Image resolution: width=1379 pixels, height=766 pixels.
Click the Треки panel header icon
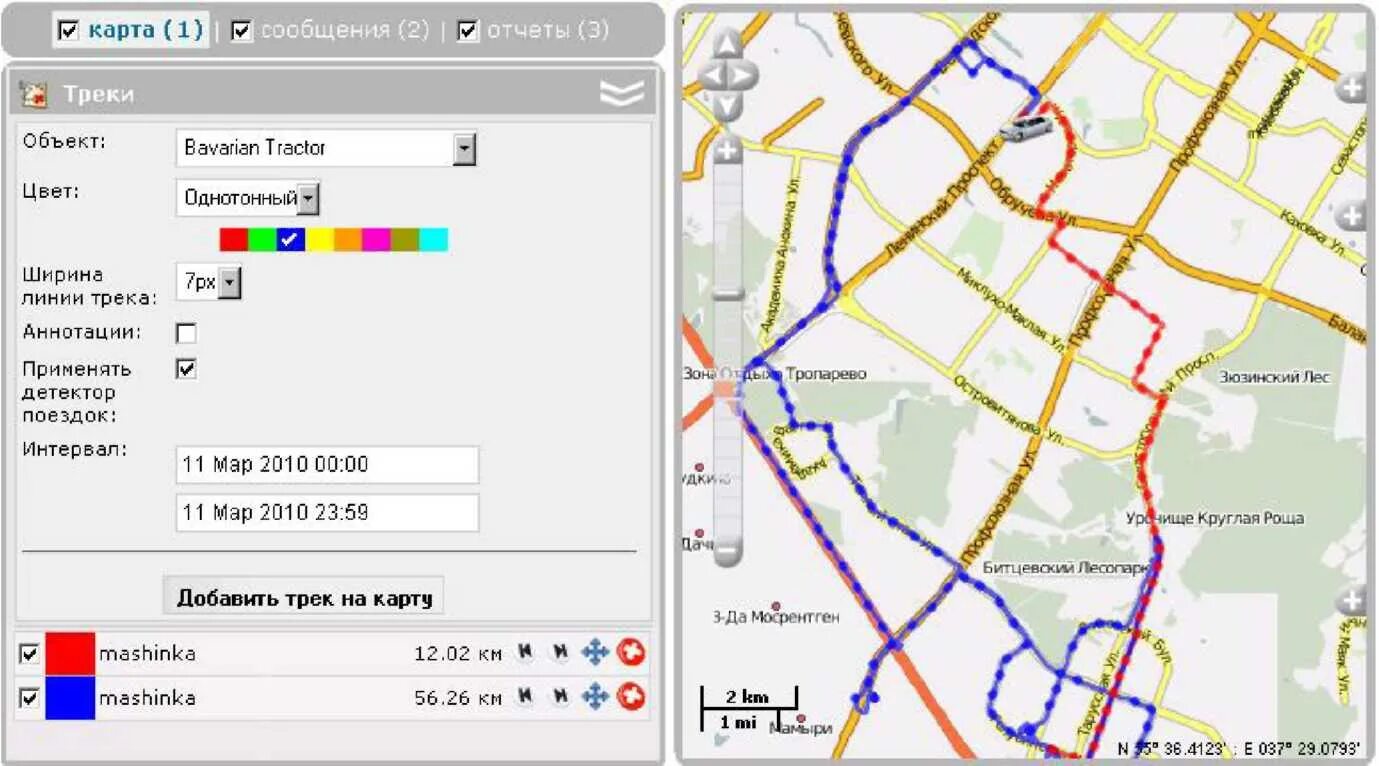34,94
